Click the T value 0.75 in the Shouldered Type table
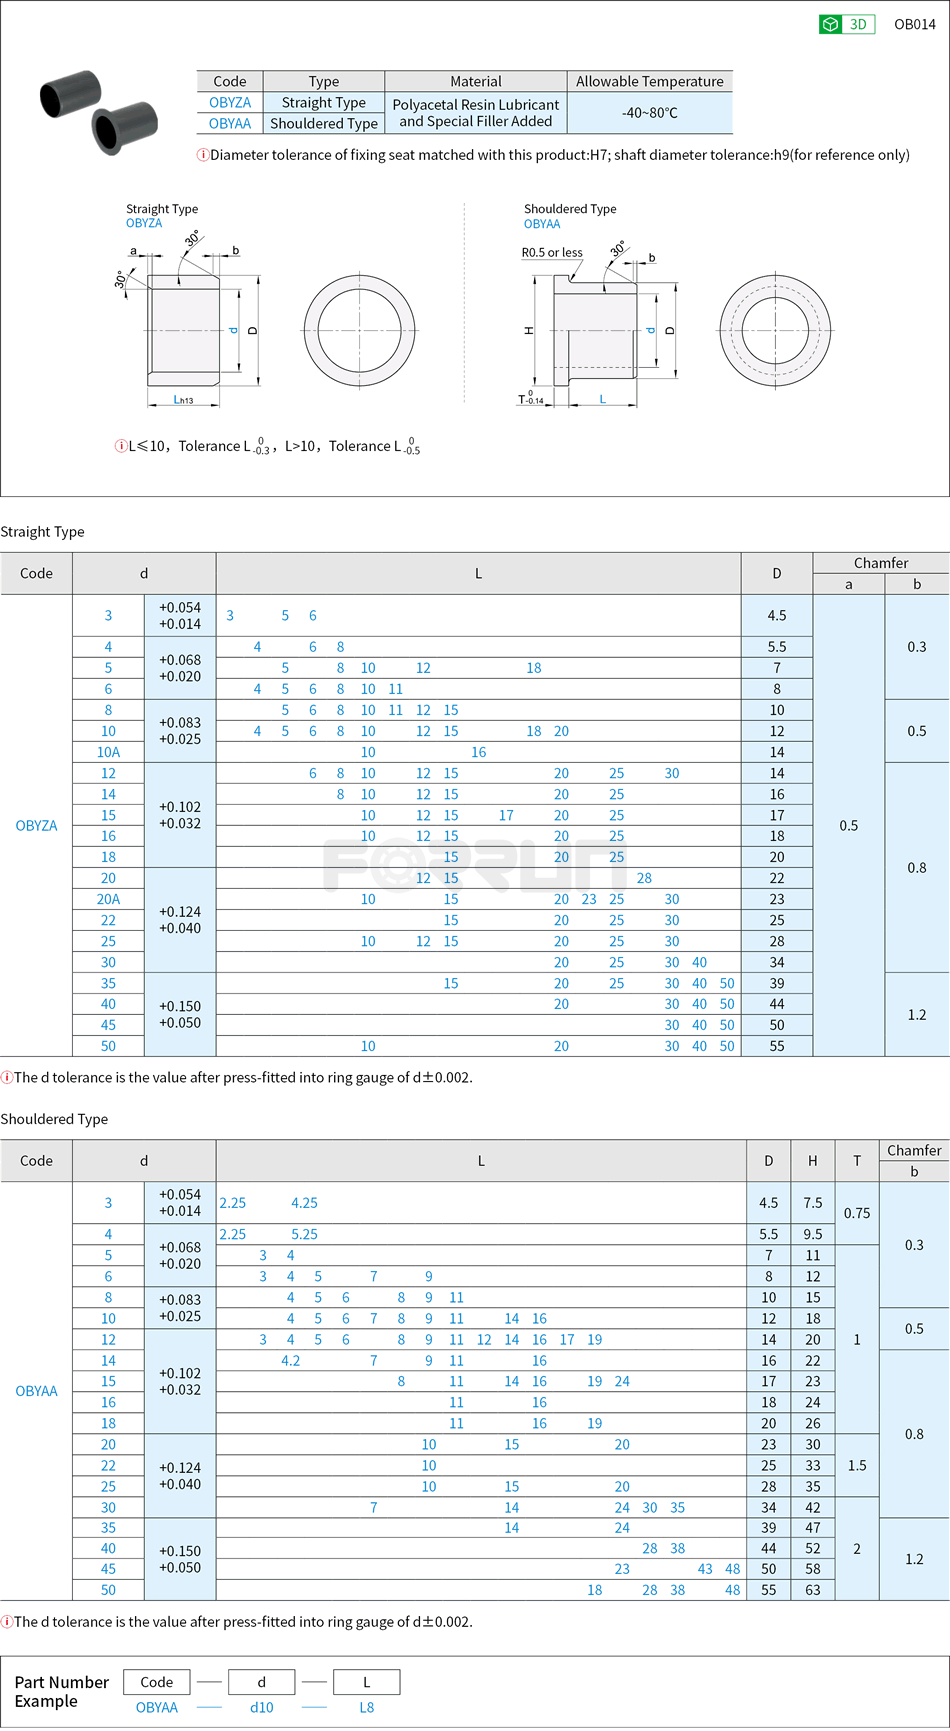 [857, 1213]
